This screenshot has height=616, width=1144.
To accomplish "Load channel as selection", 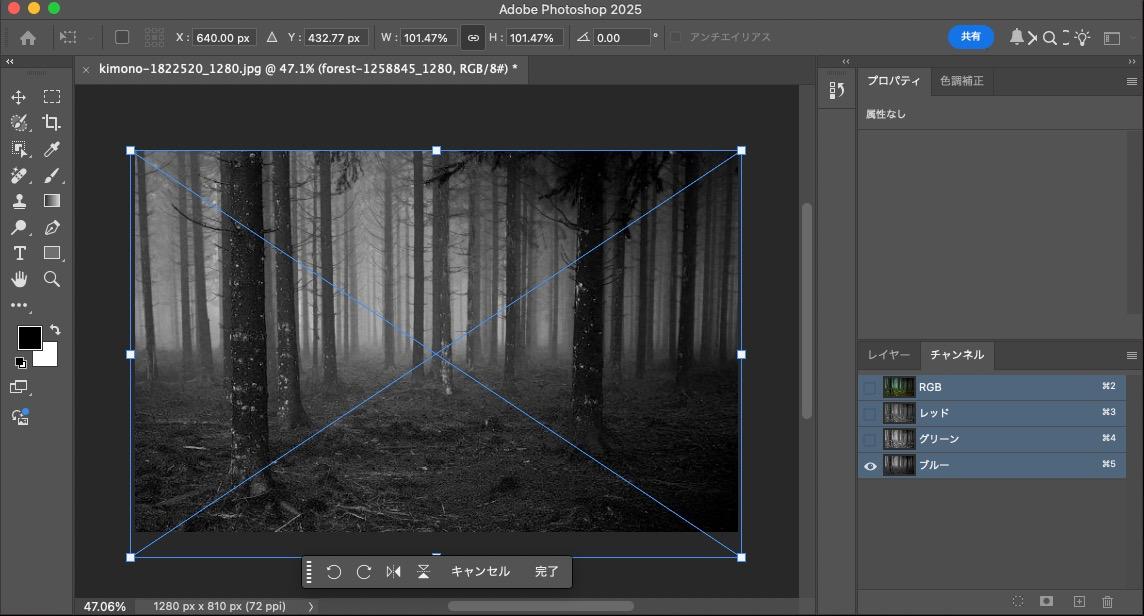I will coord(1018,601).
